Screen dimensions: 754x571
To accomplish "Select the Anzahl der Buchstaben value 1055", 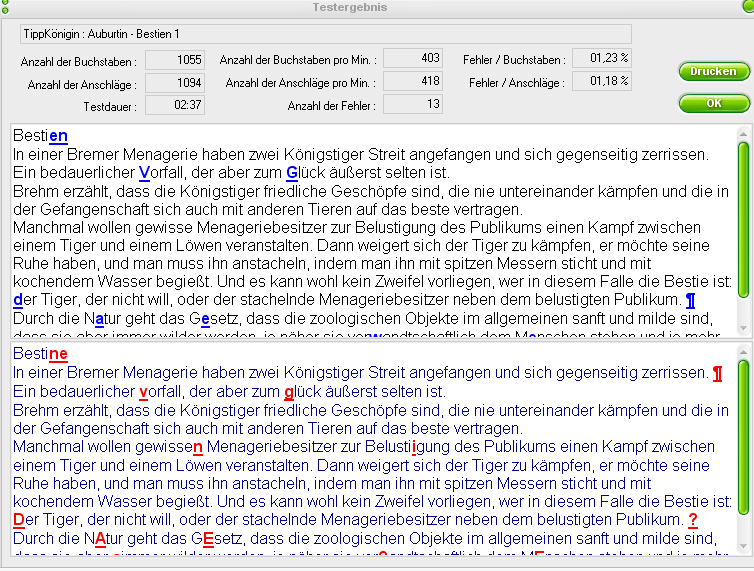I will pyautogui.click(x=175, y=60).
